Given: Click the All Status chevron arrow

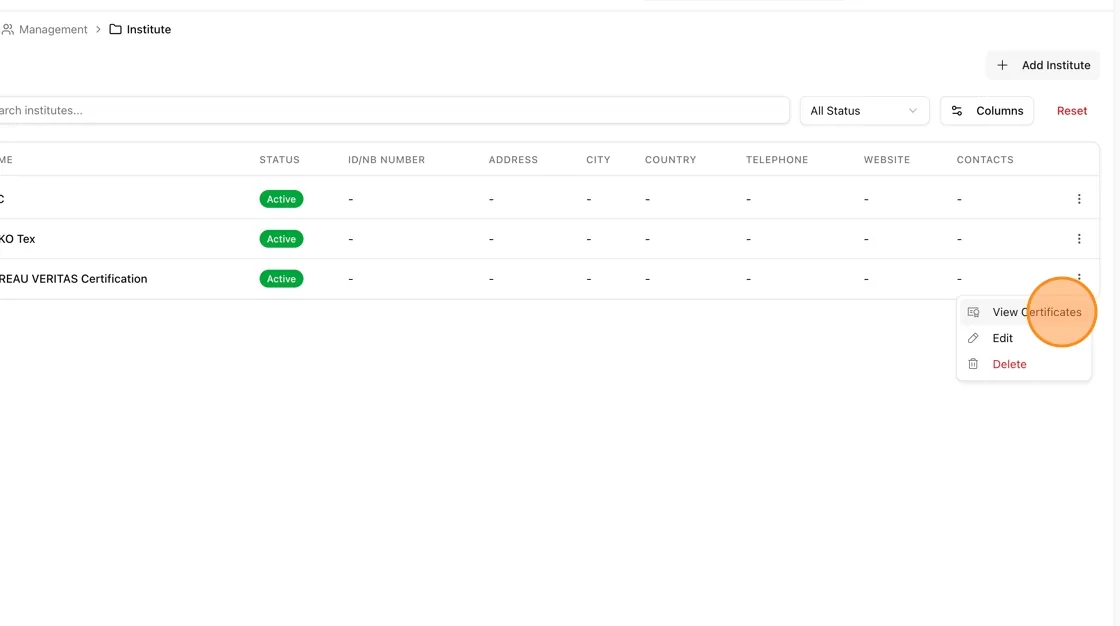Looking at the screenshot, I should click(x=912, y=111).
